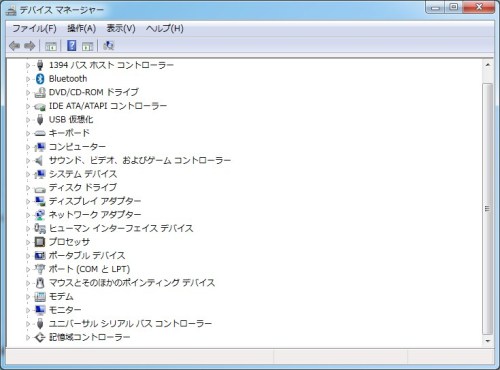Click the IDE ATA/ATAPI コントローラー icon

point(40,106)
